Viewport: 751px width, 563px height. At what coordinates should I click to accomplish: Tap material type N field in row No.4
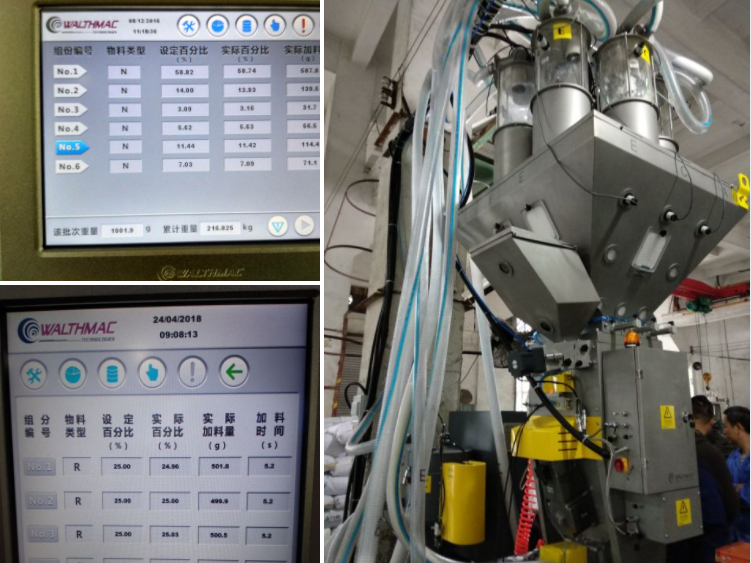click(125, 128)
